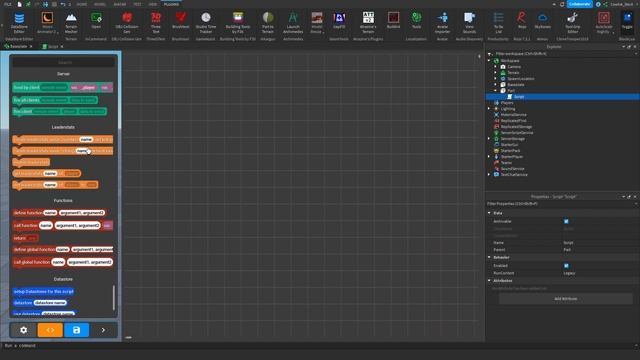This screenshot has height=360, width=640.
Task: Open the DataStore Editor plugin
Action: coord(19,22)
